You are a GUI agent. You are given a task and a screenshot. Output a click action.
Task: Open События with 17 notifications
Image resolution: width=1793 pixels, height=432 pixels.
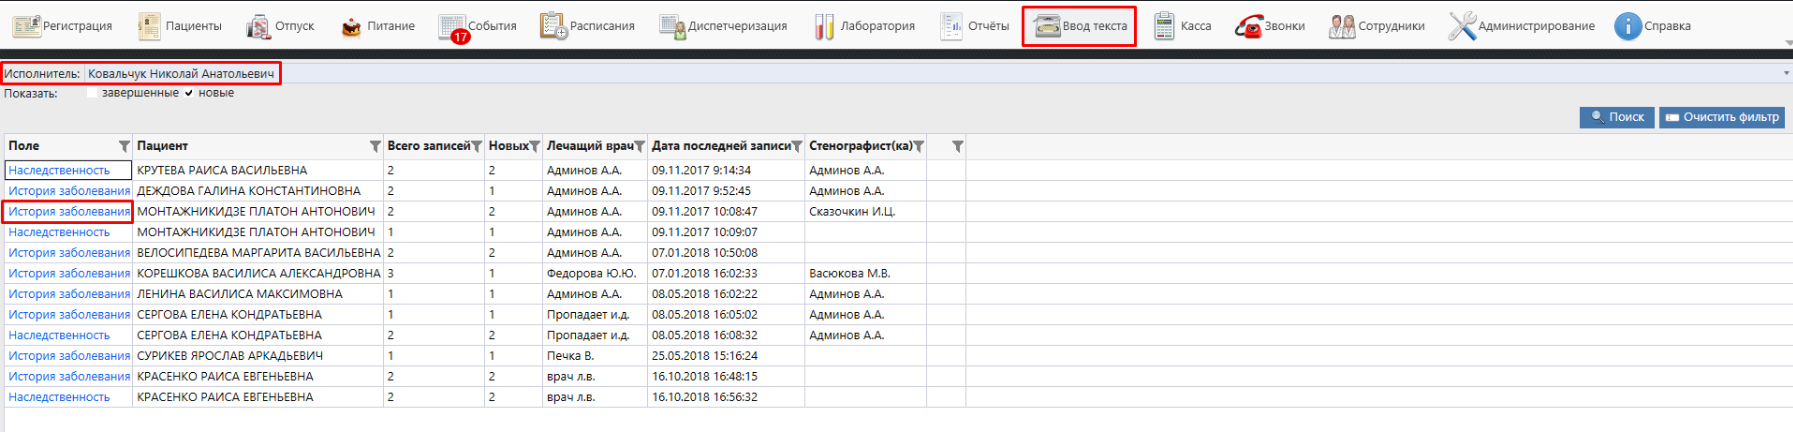453,27
